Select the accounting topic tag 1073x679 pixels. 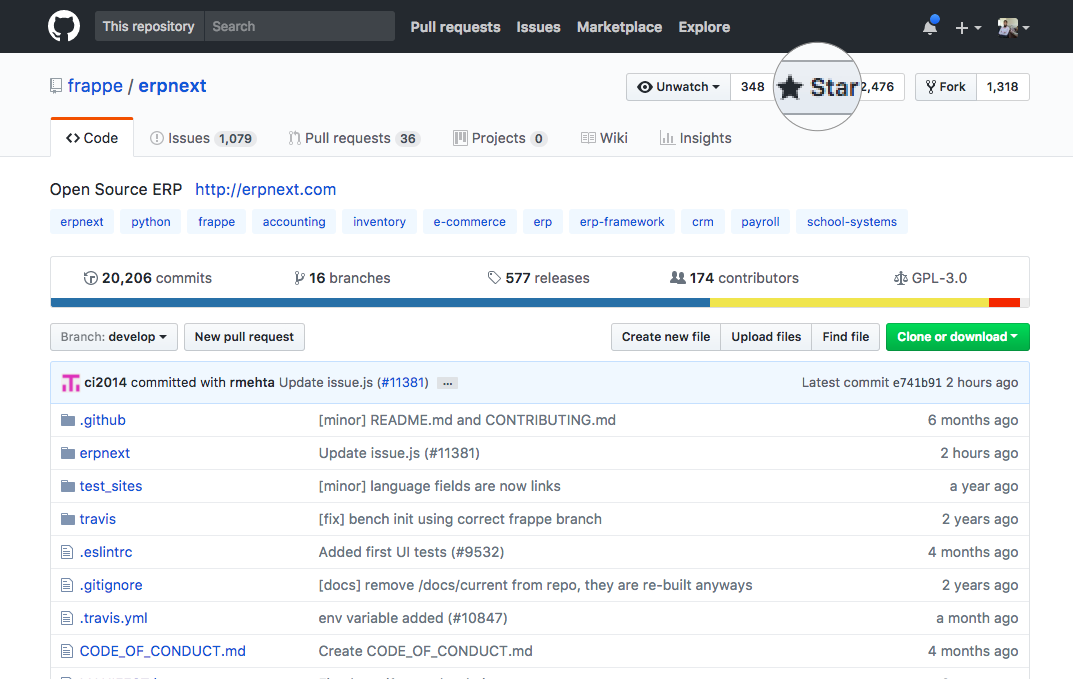tap(294, 222)
